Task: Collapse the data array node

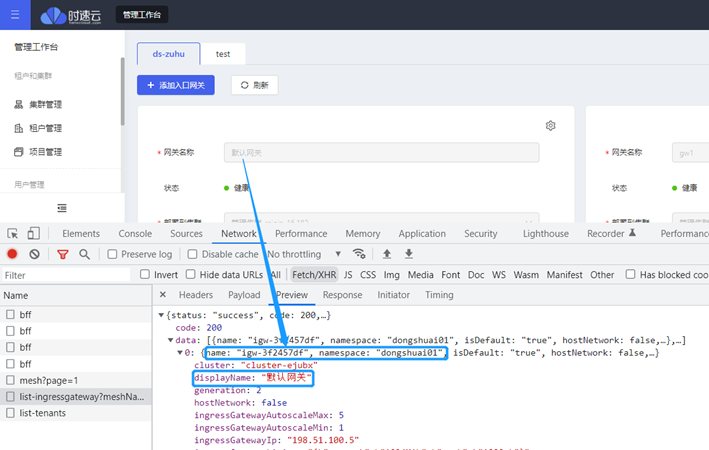Action: (170, 340)
